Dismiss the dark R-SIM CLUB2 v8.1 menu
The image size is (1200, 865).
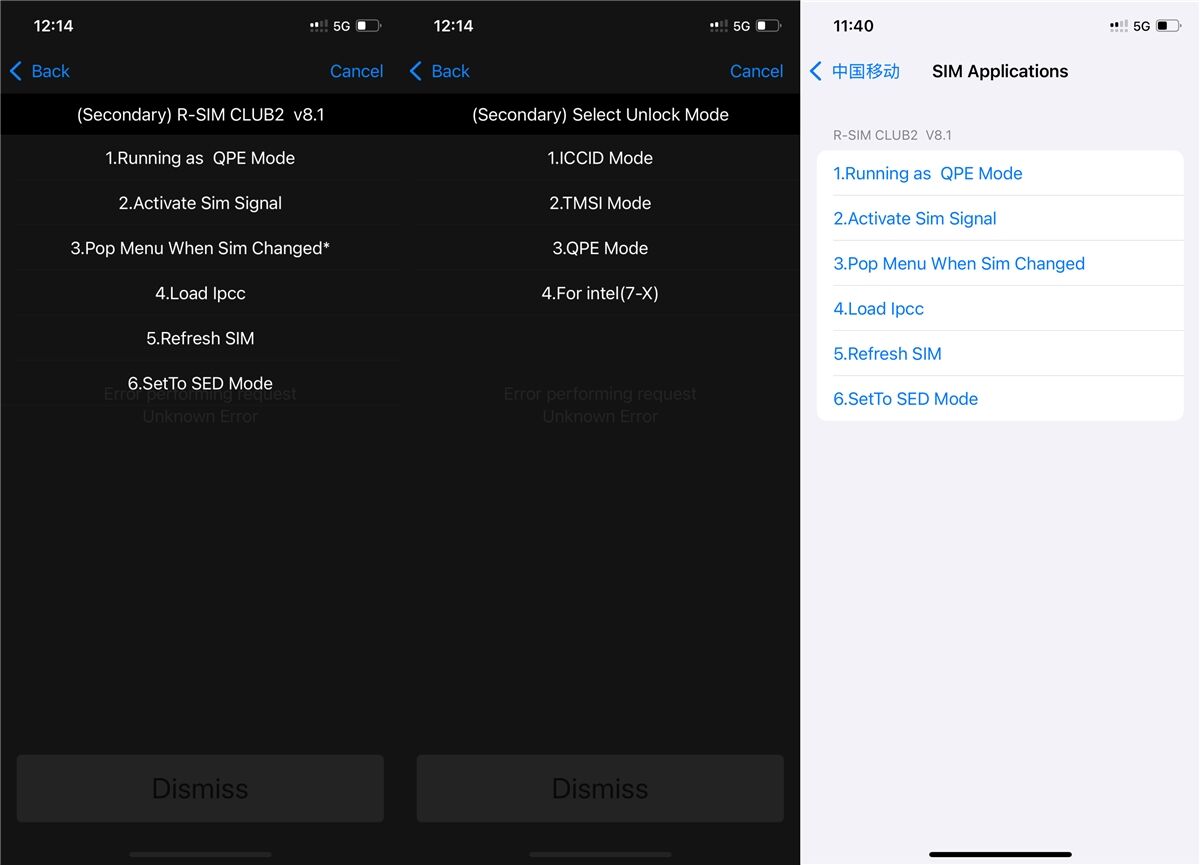(x=200, y=788)
